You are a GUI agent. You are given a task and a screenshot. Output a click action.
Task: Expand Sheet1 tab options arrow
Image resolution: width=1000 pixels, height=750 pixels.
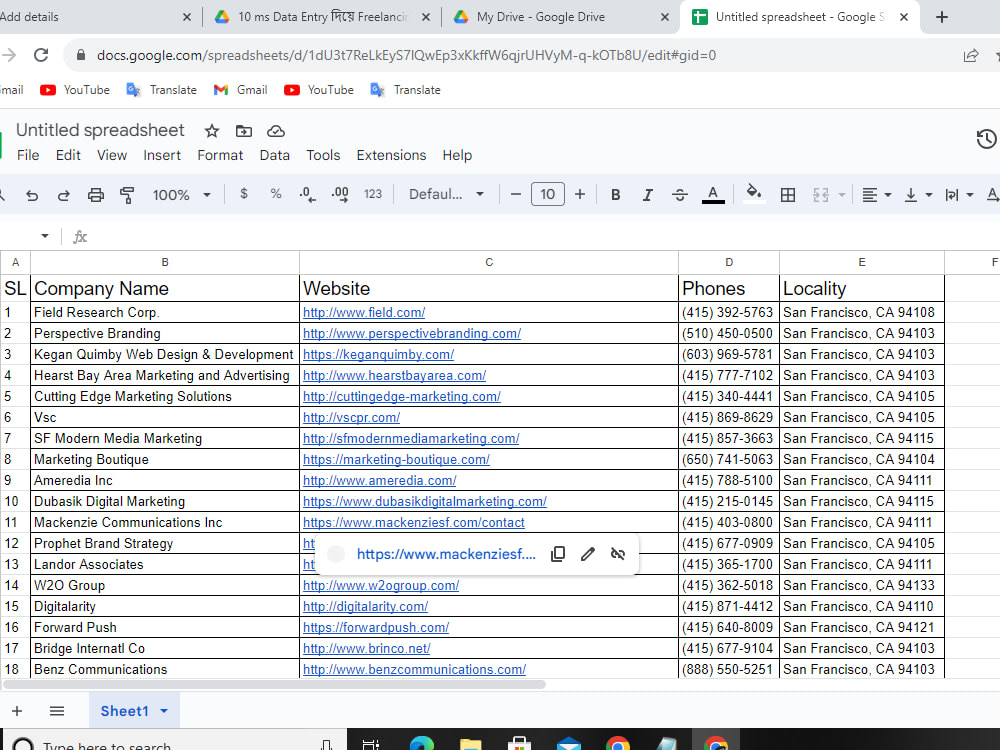click(x=164, y=710)
